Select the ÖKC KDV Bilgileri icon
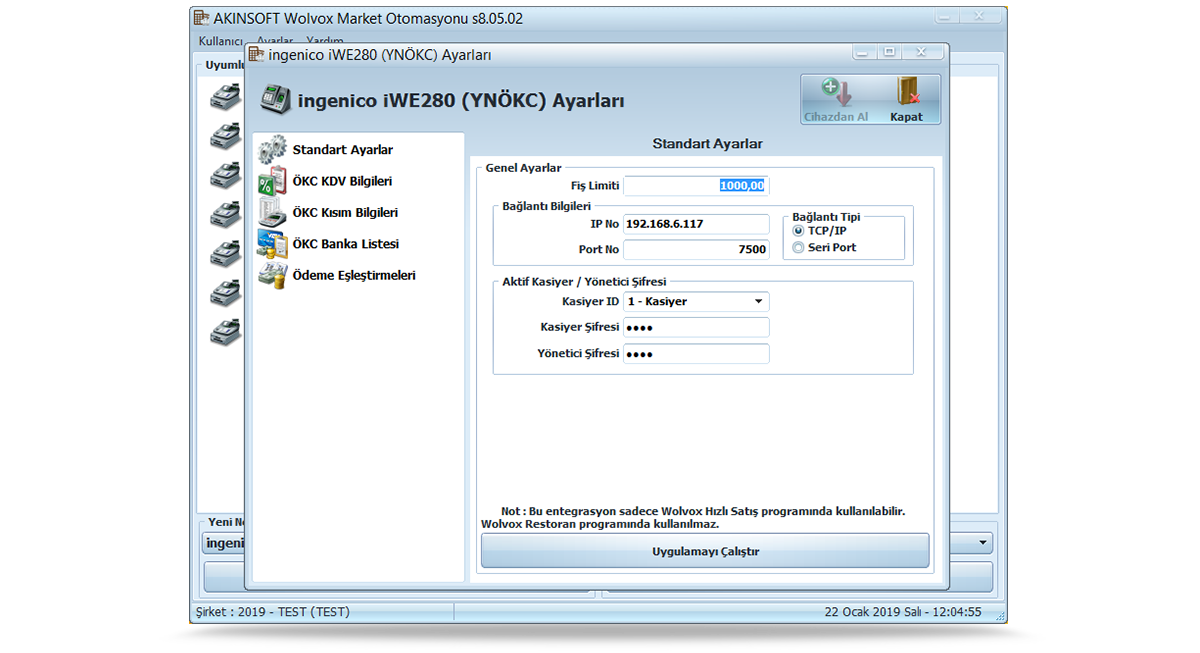This screenshot has height=653, width=1200. [272, 181]
